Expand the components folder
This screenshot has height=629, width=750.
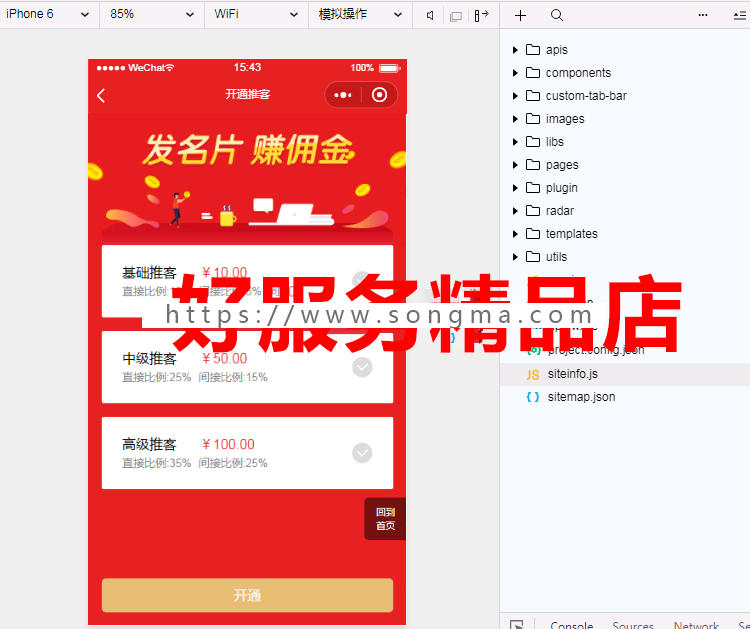coord(515,73)
